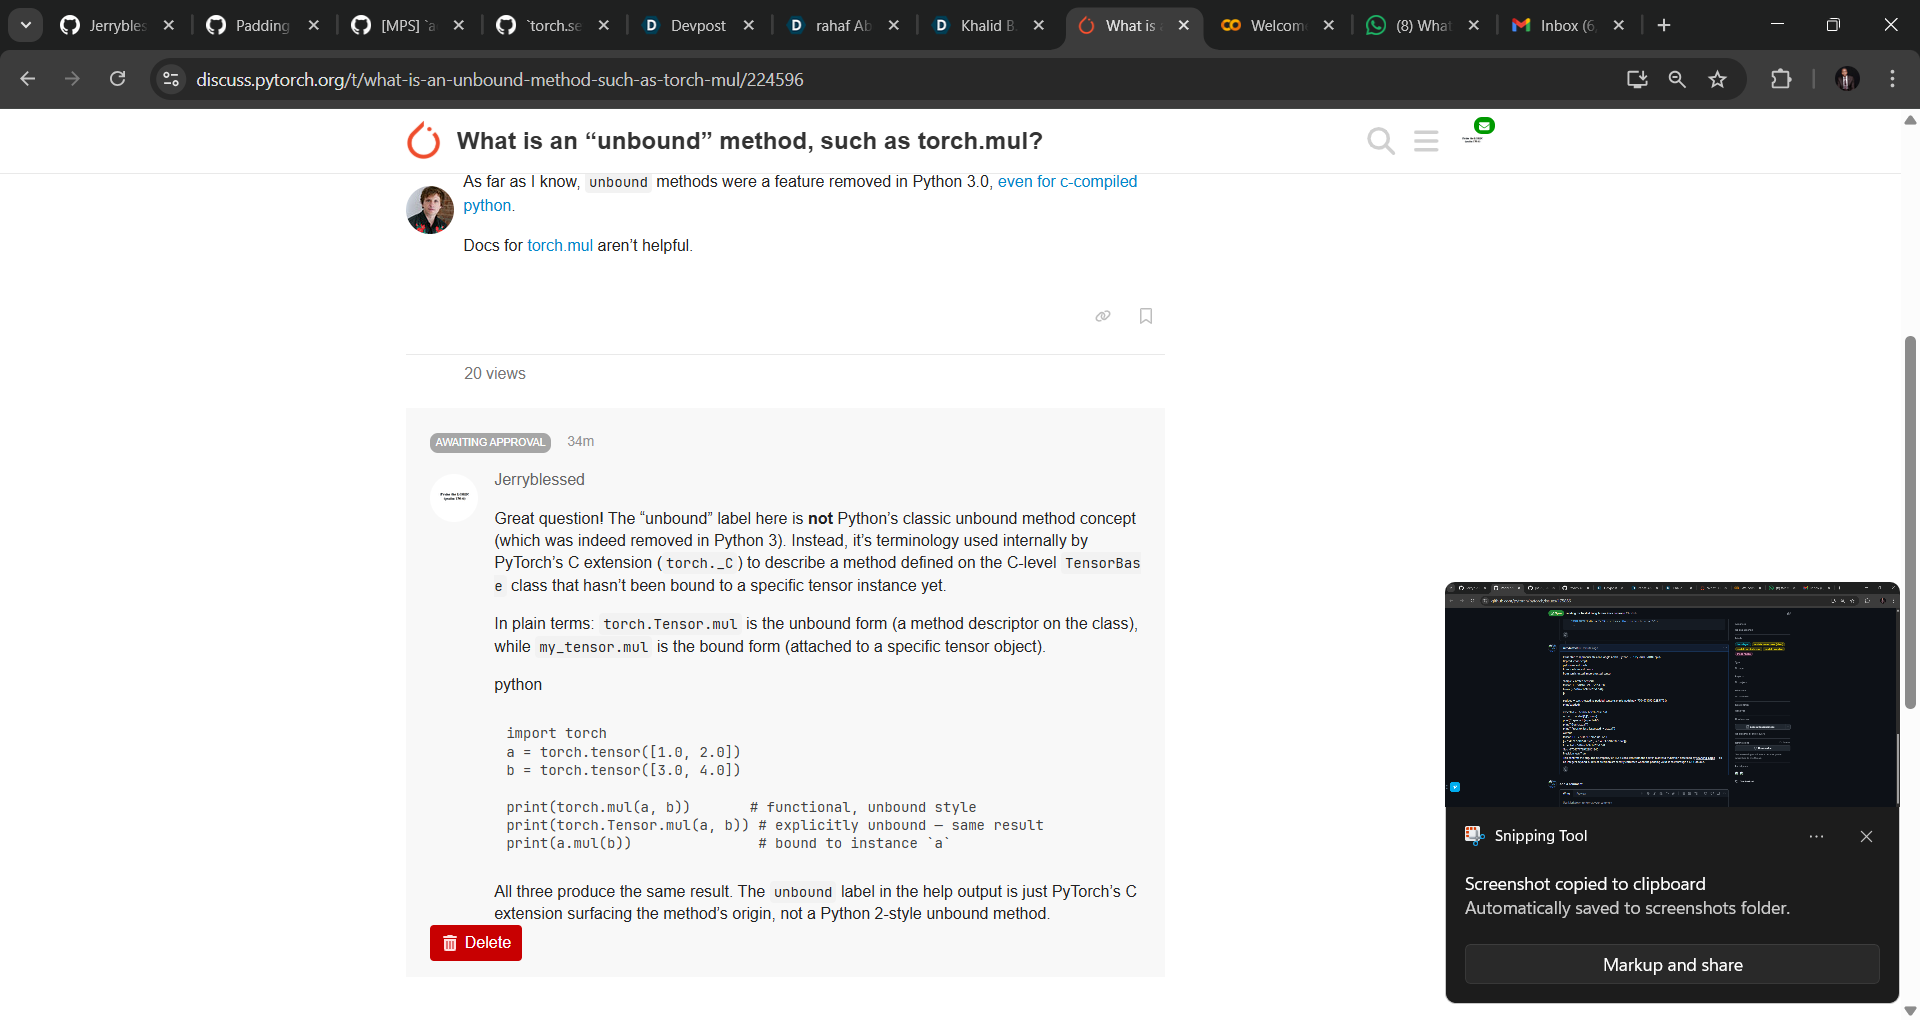Close the Devpost tab

click(749, 25)
